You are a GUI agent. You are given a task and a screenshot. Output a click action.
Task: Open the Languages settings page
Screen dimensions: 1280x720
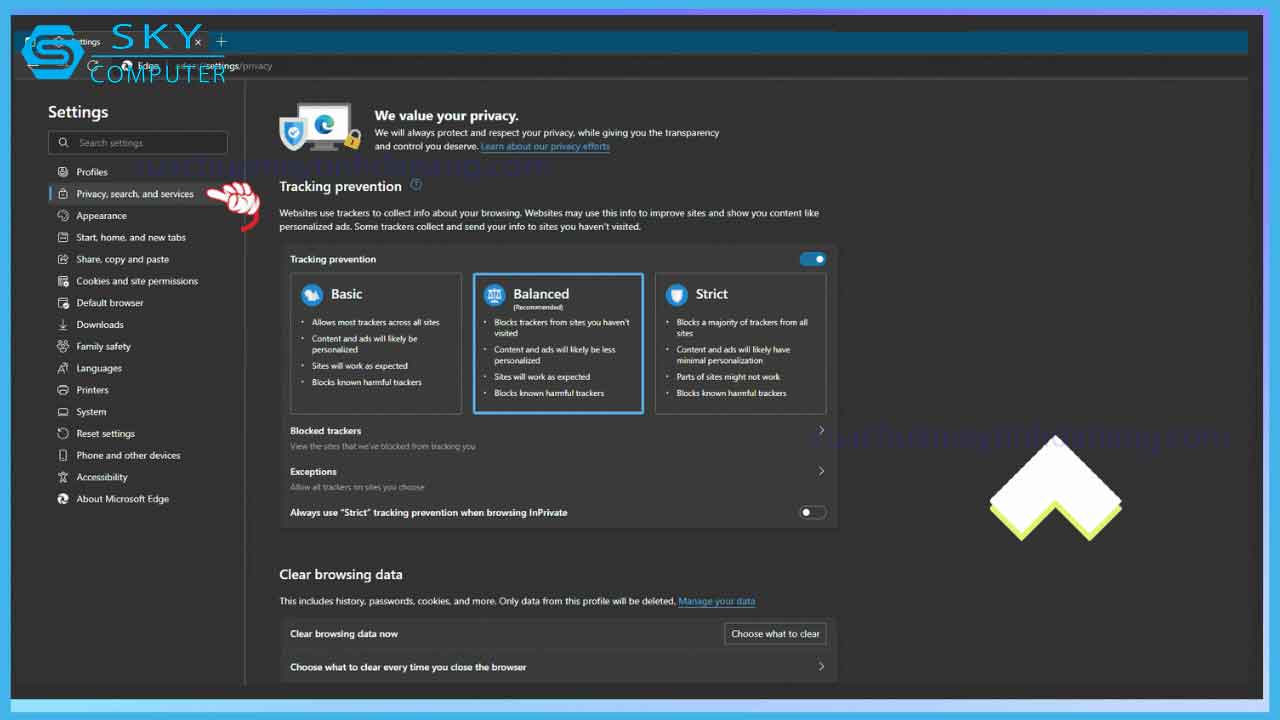(x=99, y=369)
